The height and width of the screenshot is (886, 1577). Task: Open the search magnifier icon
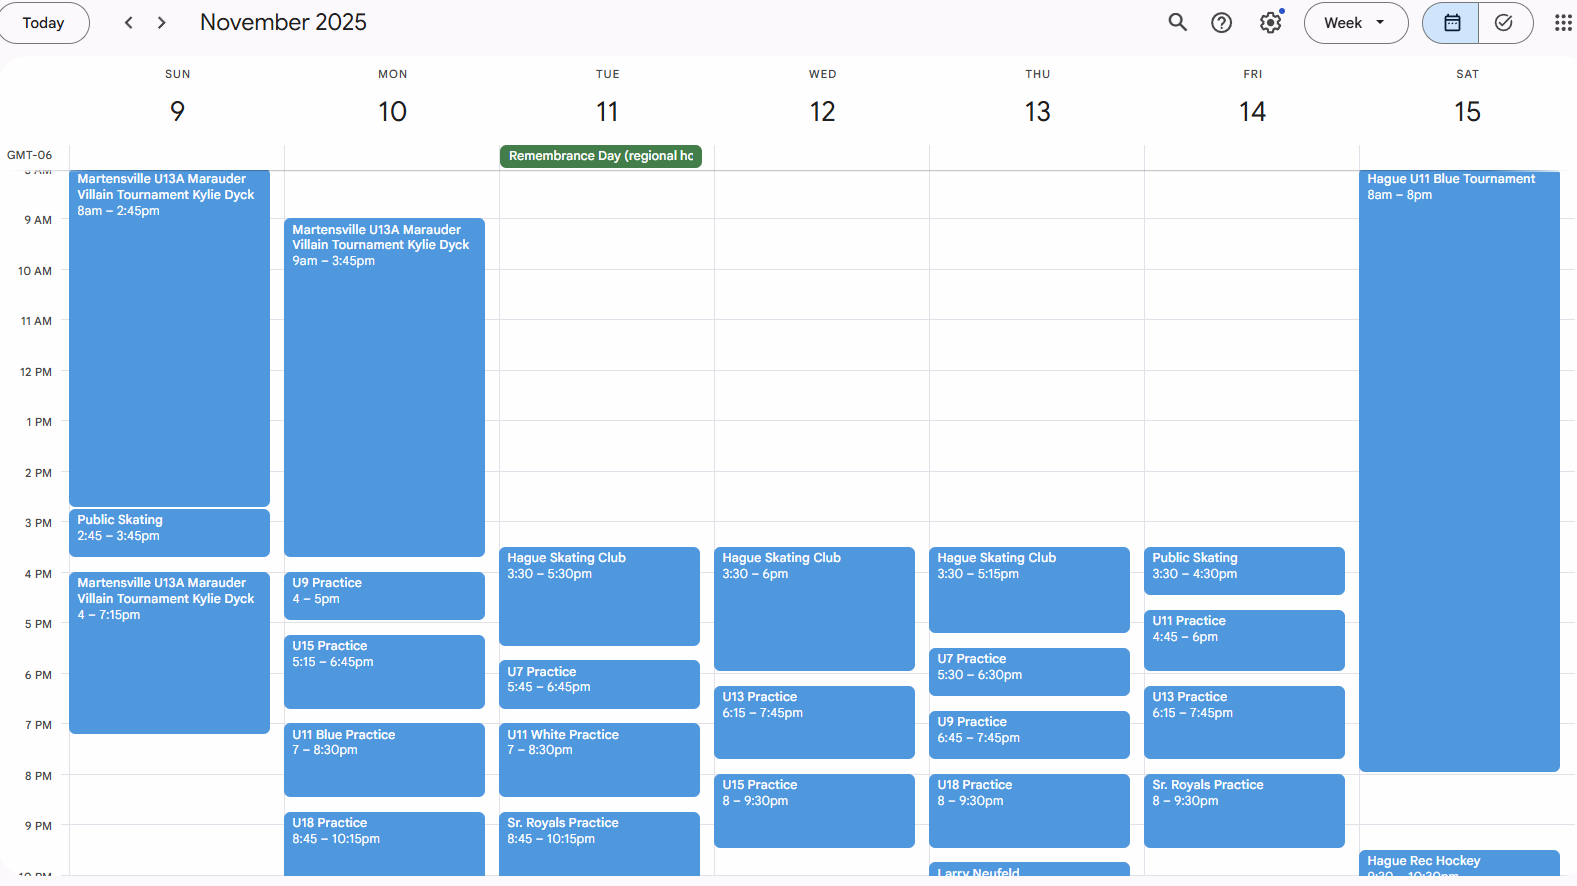coord(1177,23)
